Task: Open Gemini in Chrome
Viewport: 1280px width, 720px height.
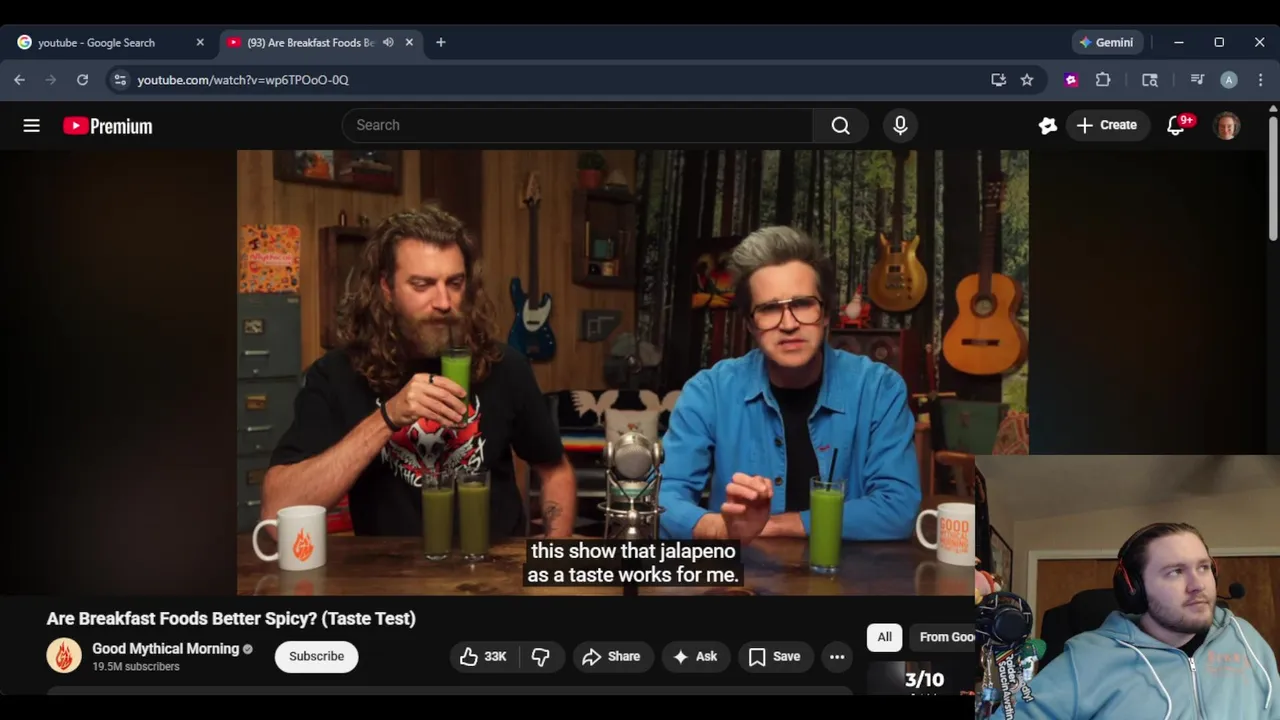Action: click(x=1106, y=42)
